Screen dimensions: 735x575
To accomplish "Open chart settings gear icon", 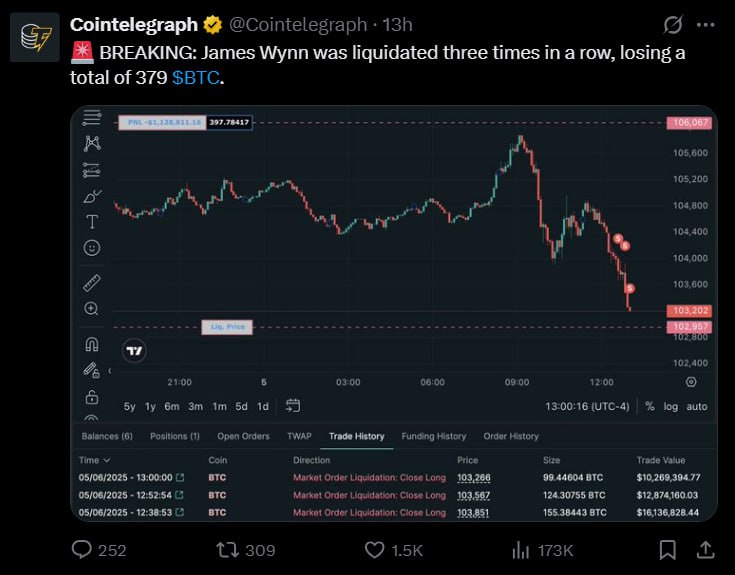I will 691,382.
